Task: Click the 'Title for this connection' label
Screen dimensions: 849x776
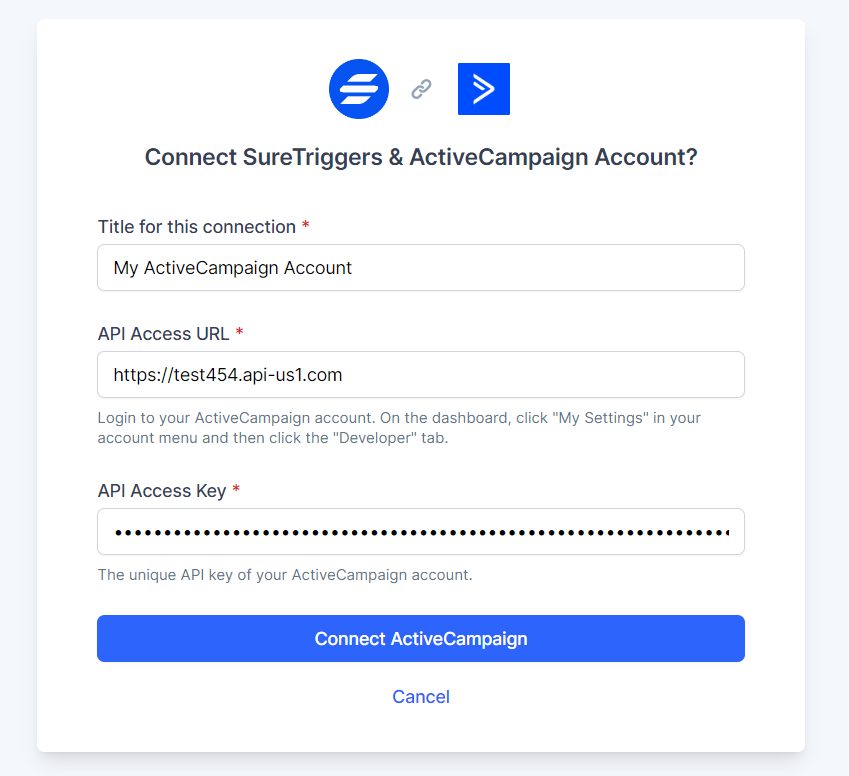Action: [x=197, y=227]
